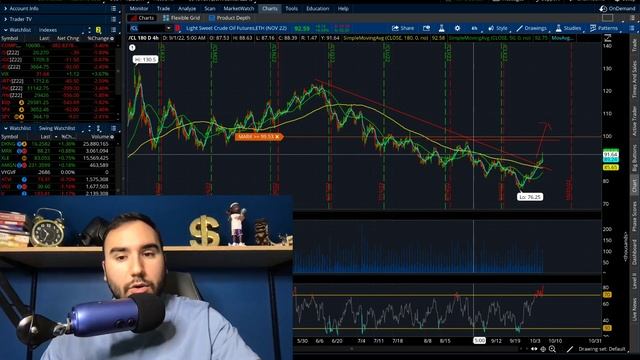Click the chart flask icon beside Share
Image resolution: width=640 pixels, height=360 pixels.
tap(441, 28)
